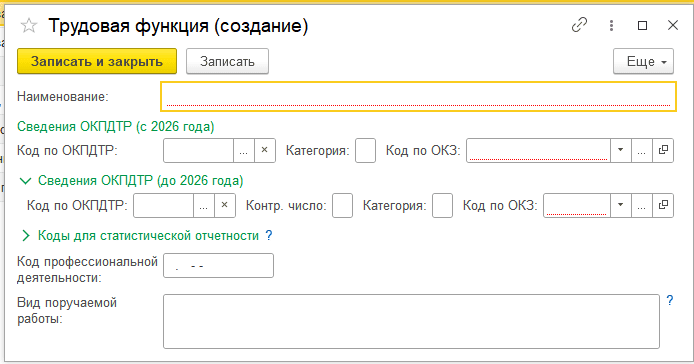Click the Вид поручаемой работы text area
The width and height of the screenshot is (694, 364).
pyautogui.click(x=411, y=321)
